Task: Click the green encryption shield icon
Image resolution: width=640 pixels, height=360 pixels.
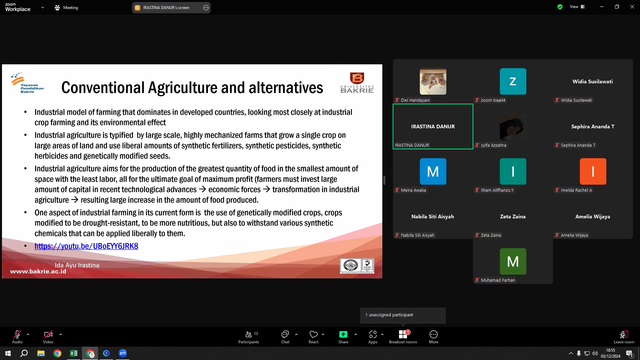Action: coord(560,7)
